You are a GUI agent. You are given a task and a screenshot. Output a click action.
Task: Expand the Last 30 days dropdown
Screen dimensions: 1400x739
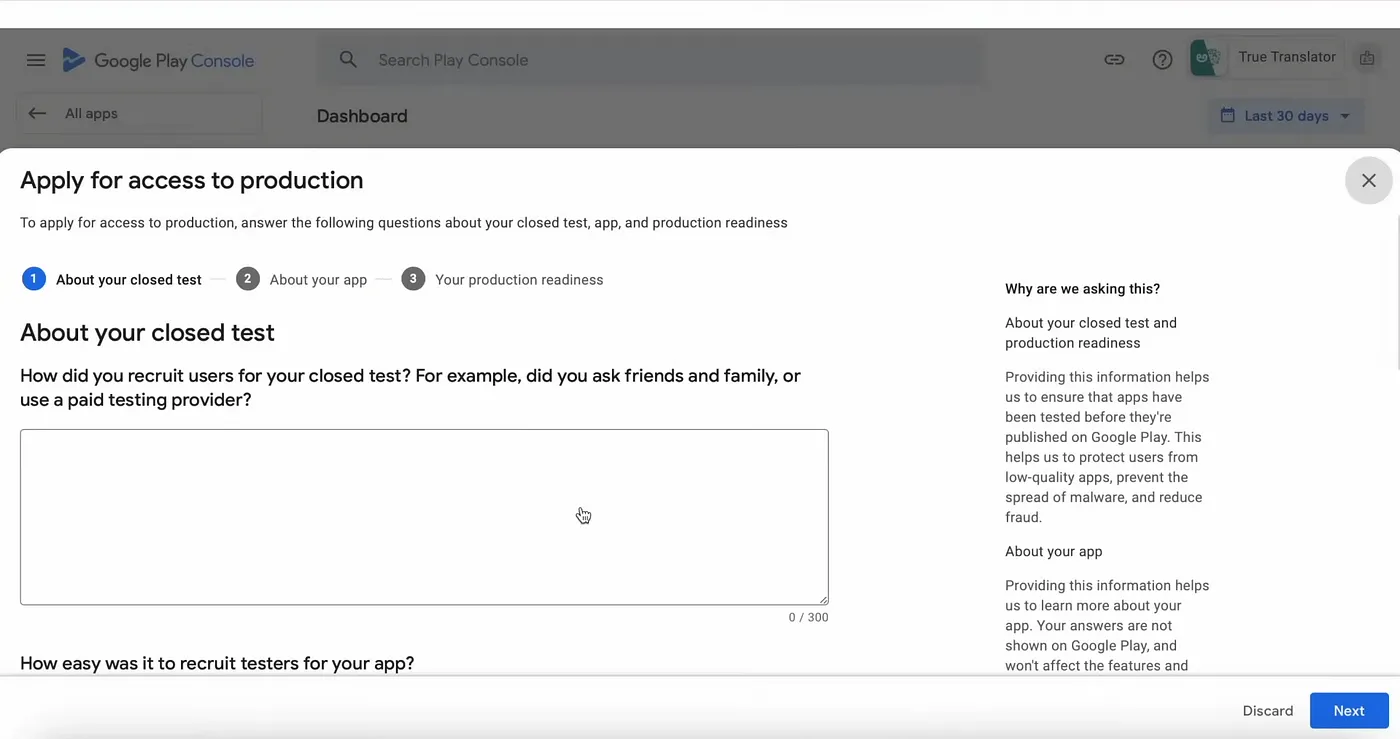(1286, 116)
